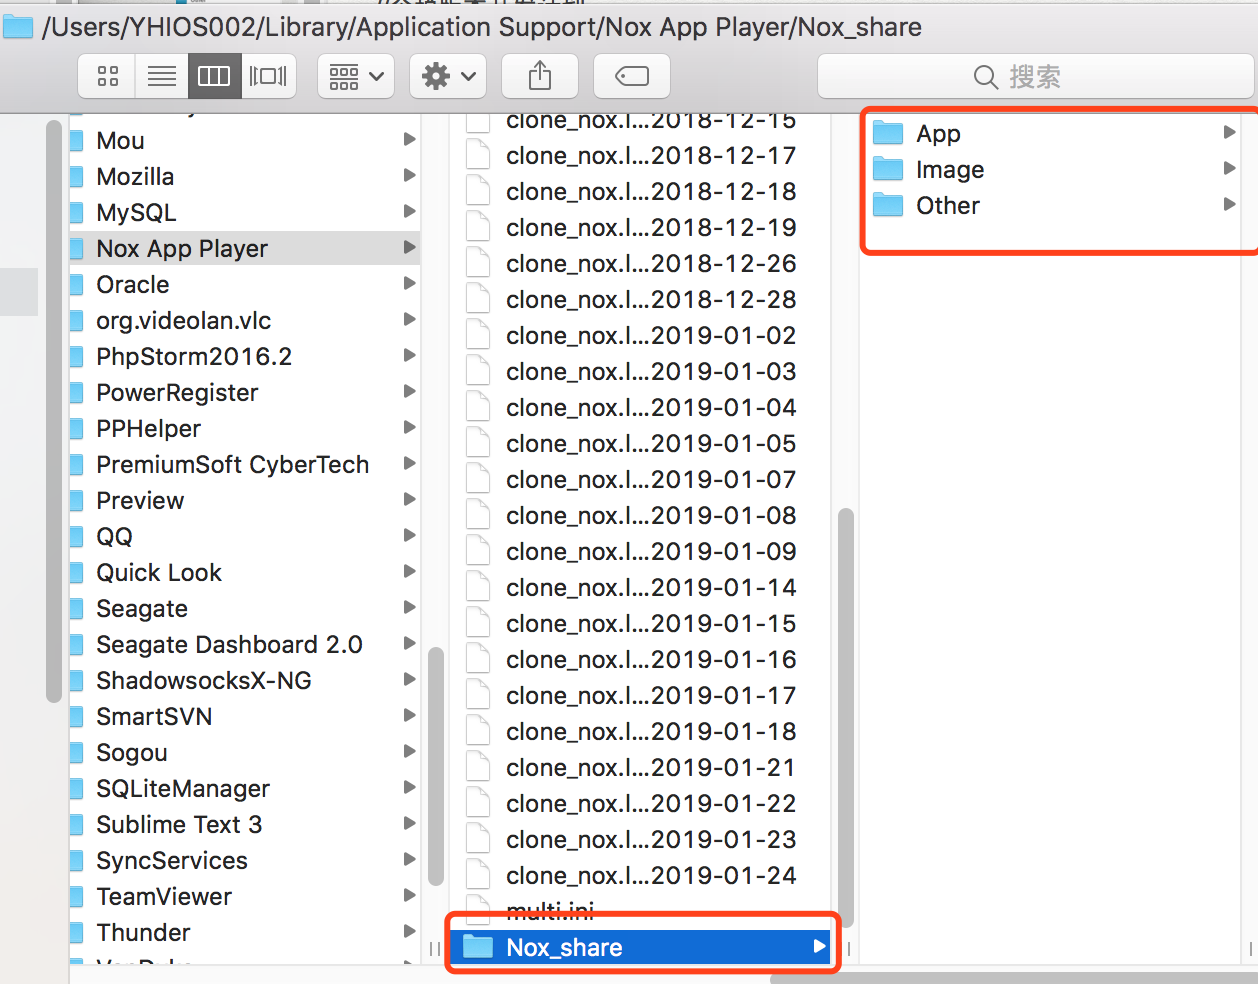Expand the App folder arrow
Screen dimensions: 1258x984
pyautogui.click(x=1230, y=132)
